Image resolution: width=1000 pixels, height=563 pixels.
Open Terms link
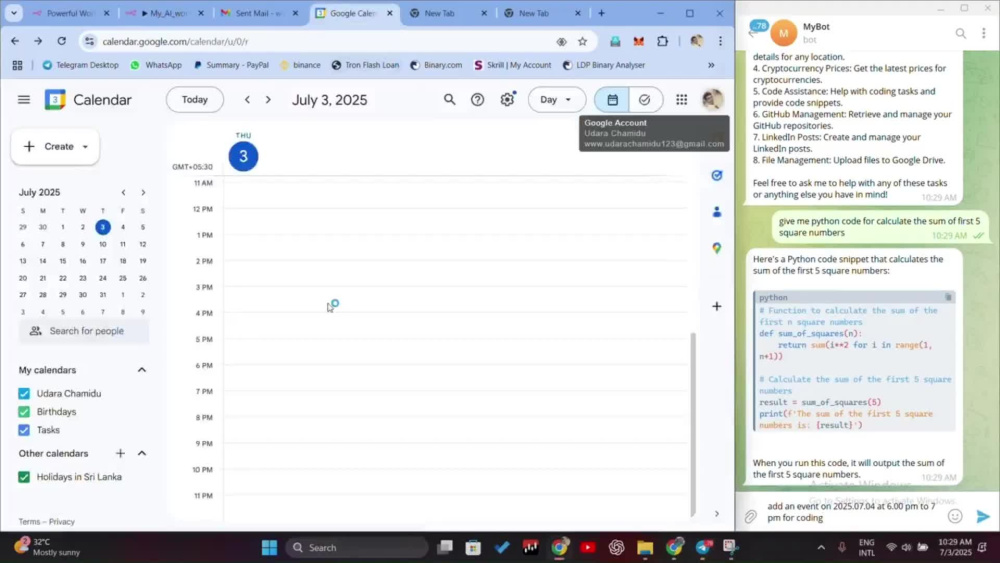29,522
